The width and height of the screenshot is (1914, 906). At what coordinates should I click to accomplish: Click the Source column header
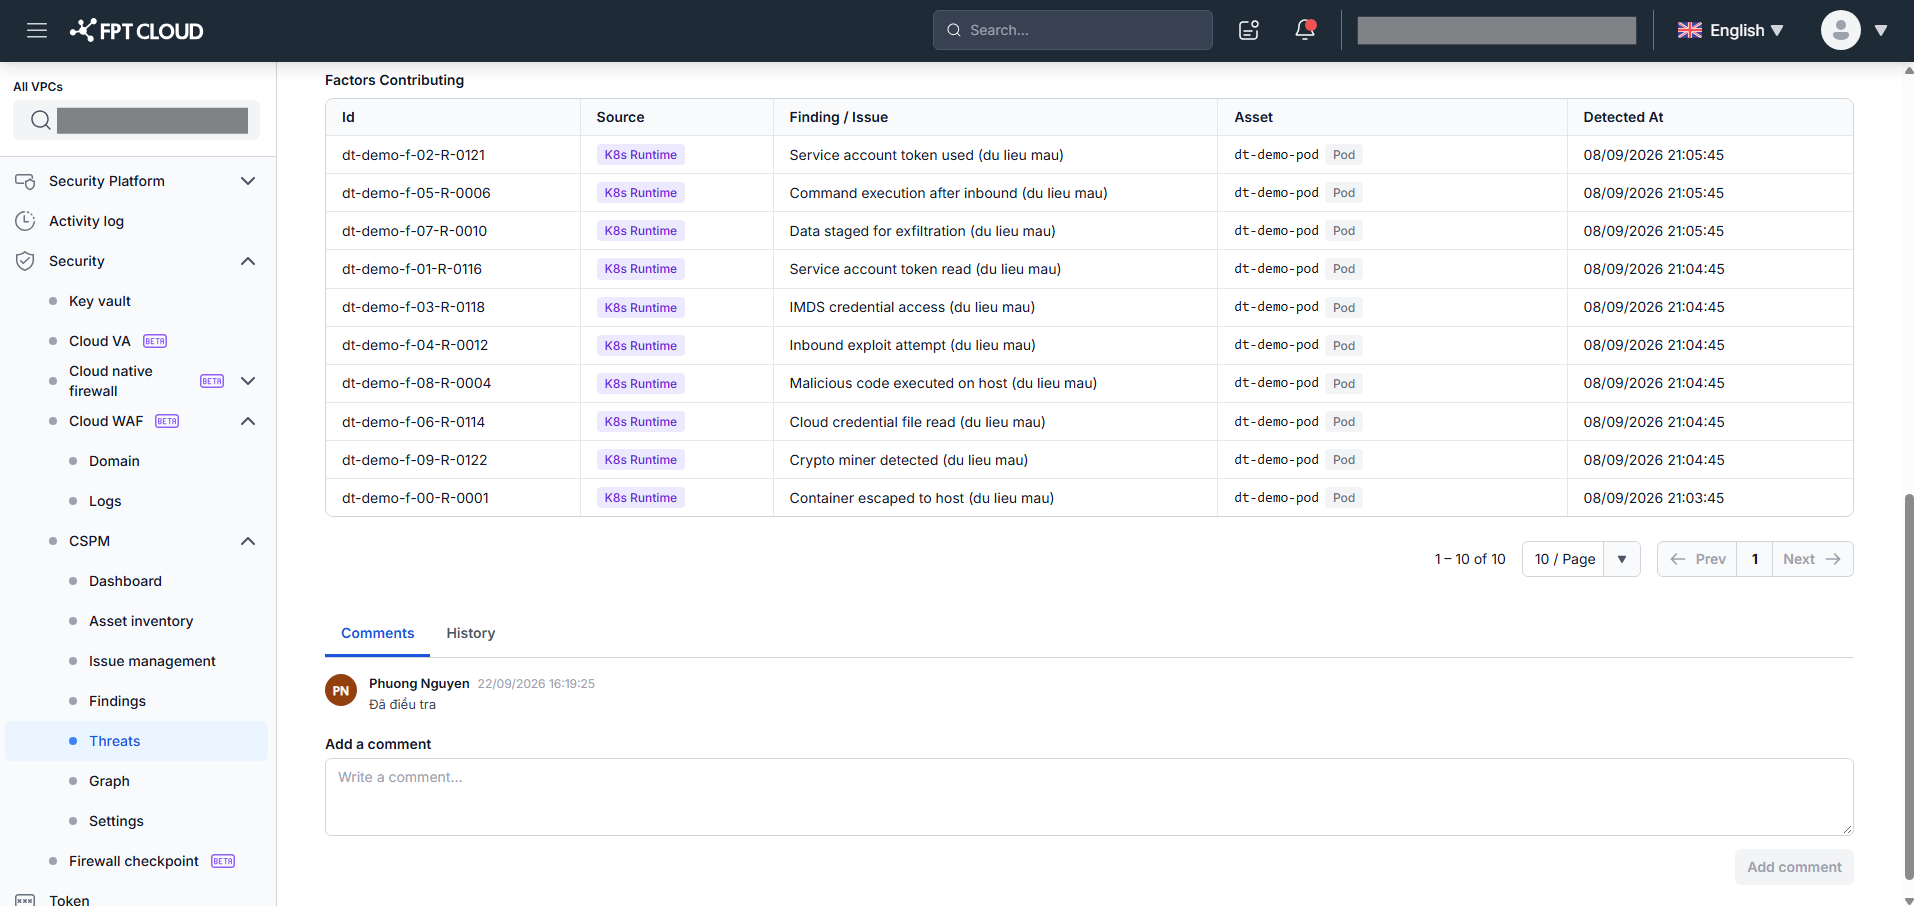[x=620, y=117]
